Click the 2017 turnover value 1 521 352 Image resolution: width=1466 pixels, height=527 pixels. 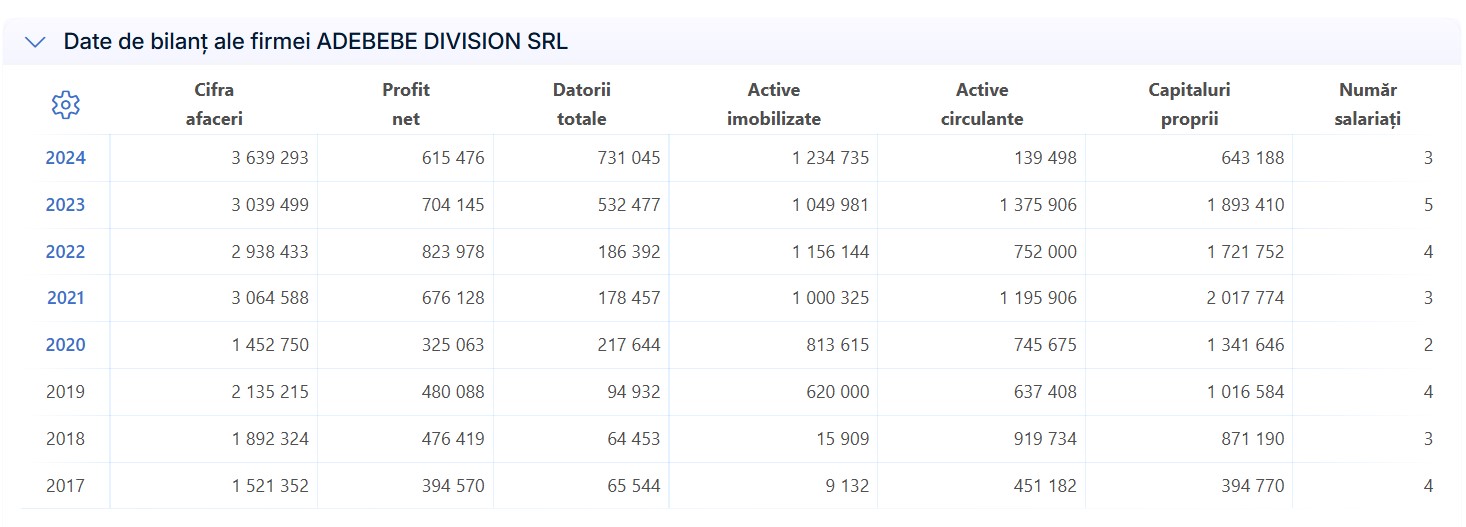pos(270,486)
